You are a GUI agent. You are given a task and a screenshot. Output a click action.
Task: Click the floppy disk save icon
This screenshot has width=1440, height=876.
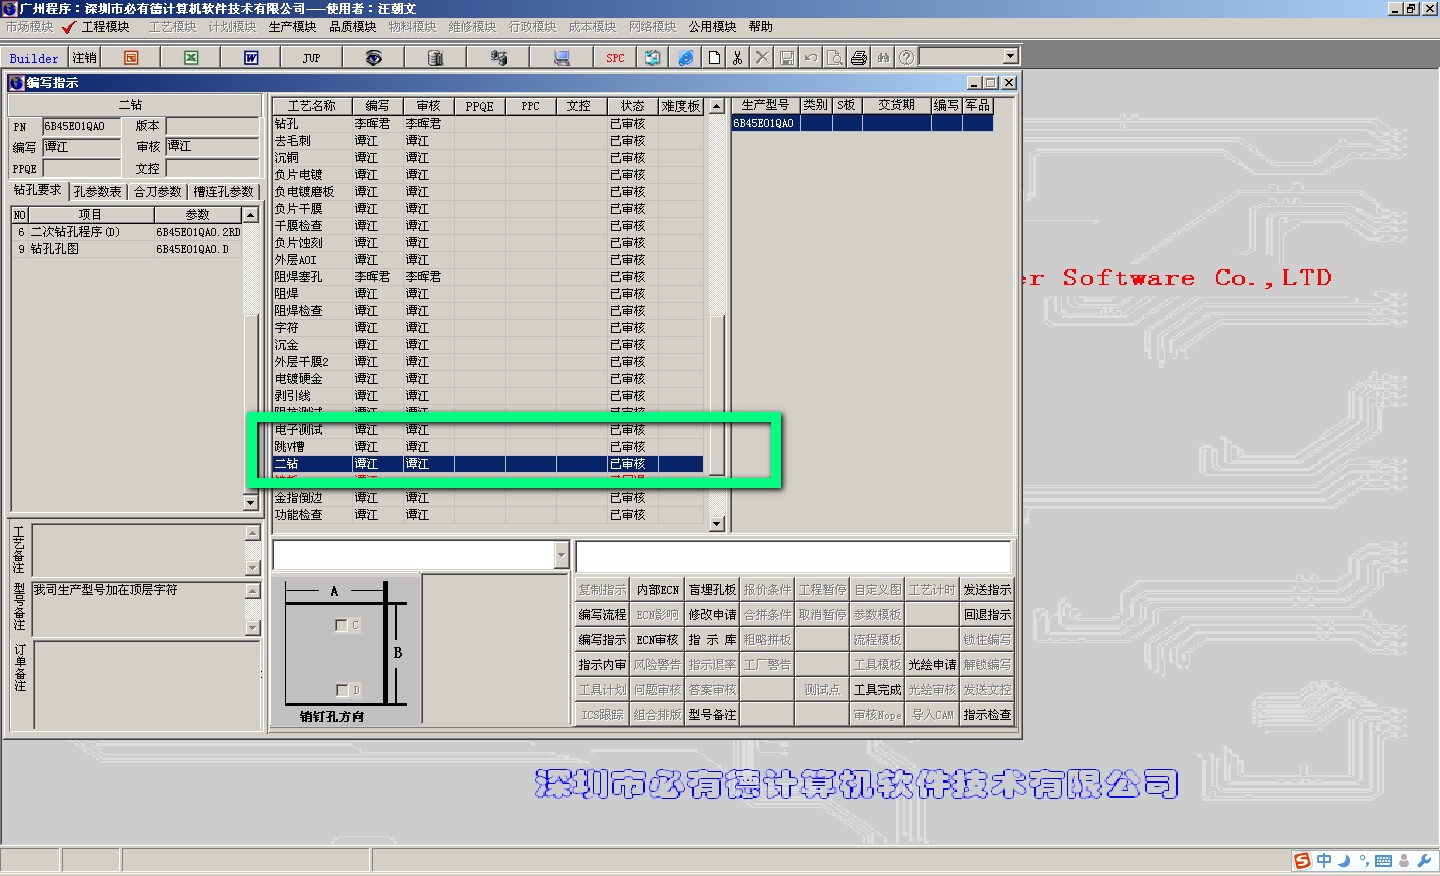[787, 58]
